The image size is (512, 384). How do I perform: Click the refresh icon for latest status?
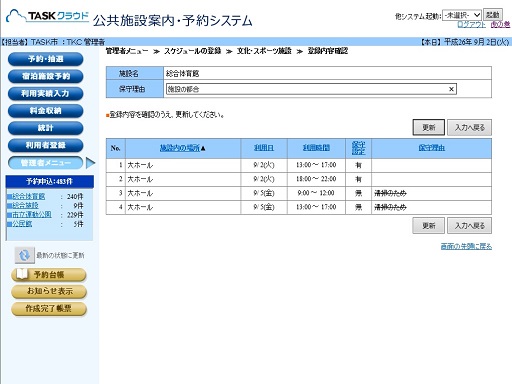click(x=24, y=255)
